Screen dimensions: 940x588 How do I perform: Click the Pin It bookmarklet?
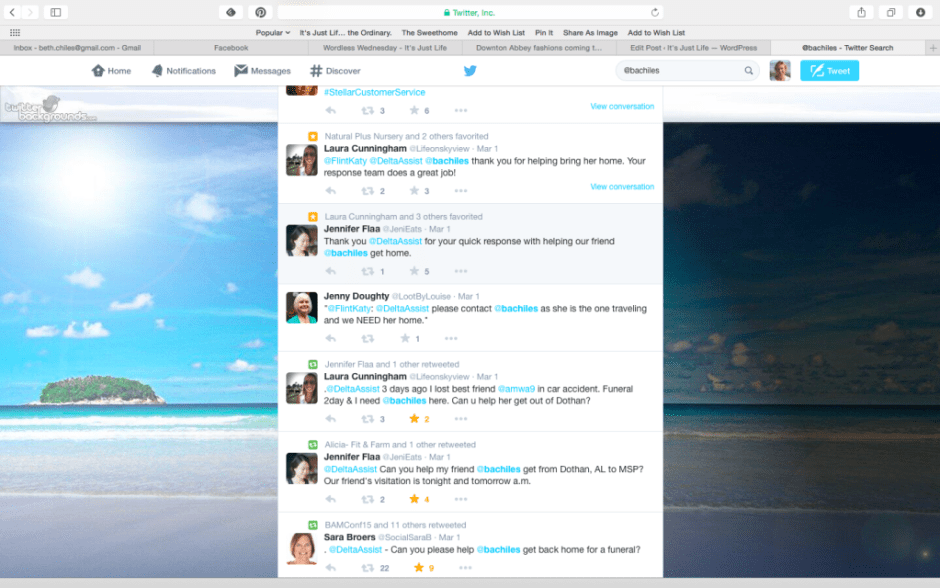pos(544,32)
